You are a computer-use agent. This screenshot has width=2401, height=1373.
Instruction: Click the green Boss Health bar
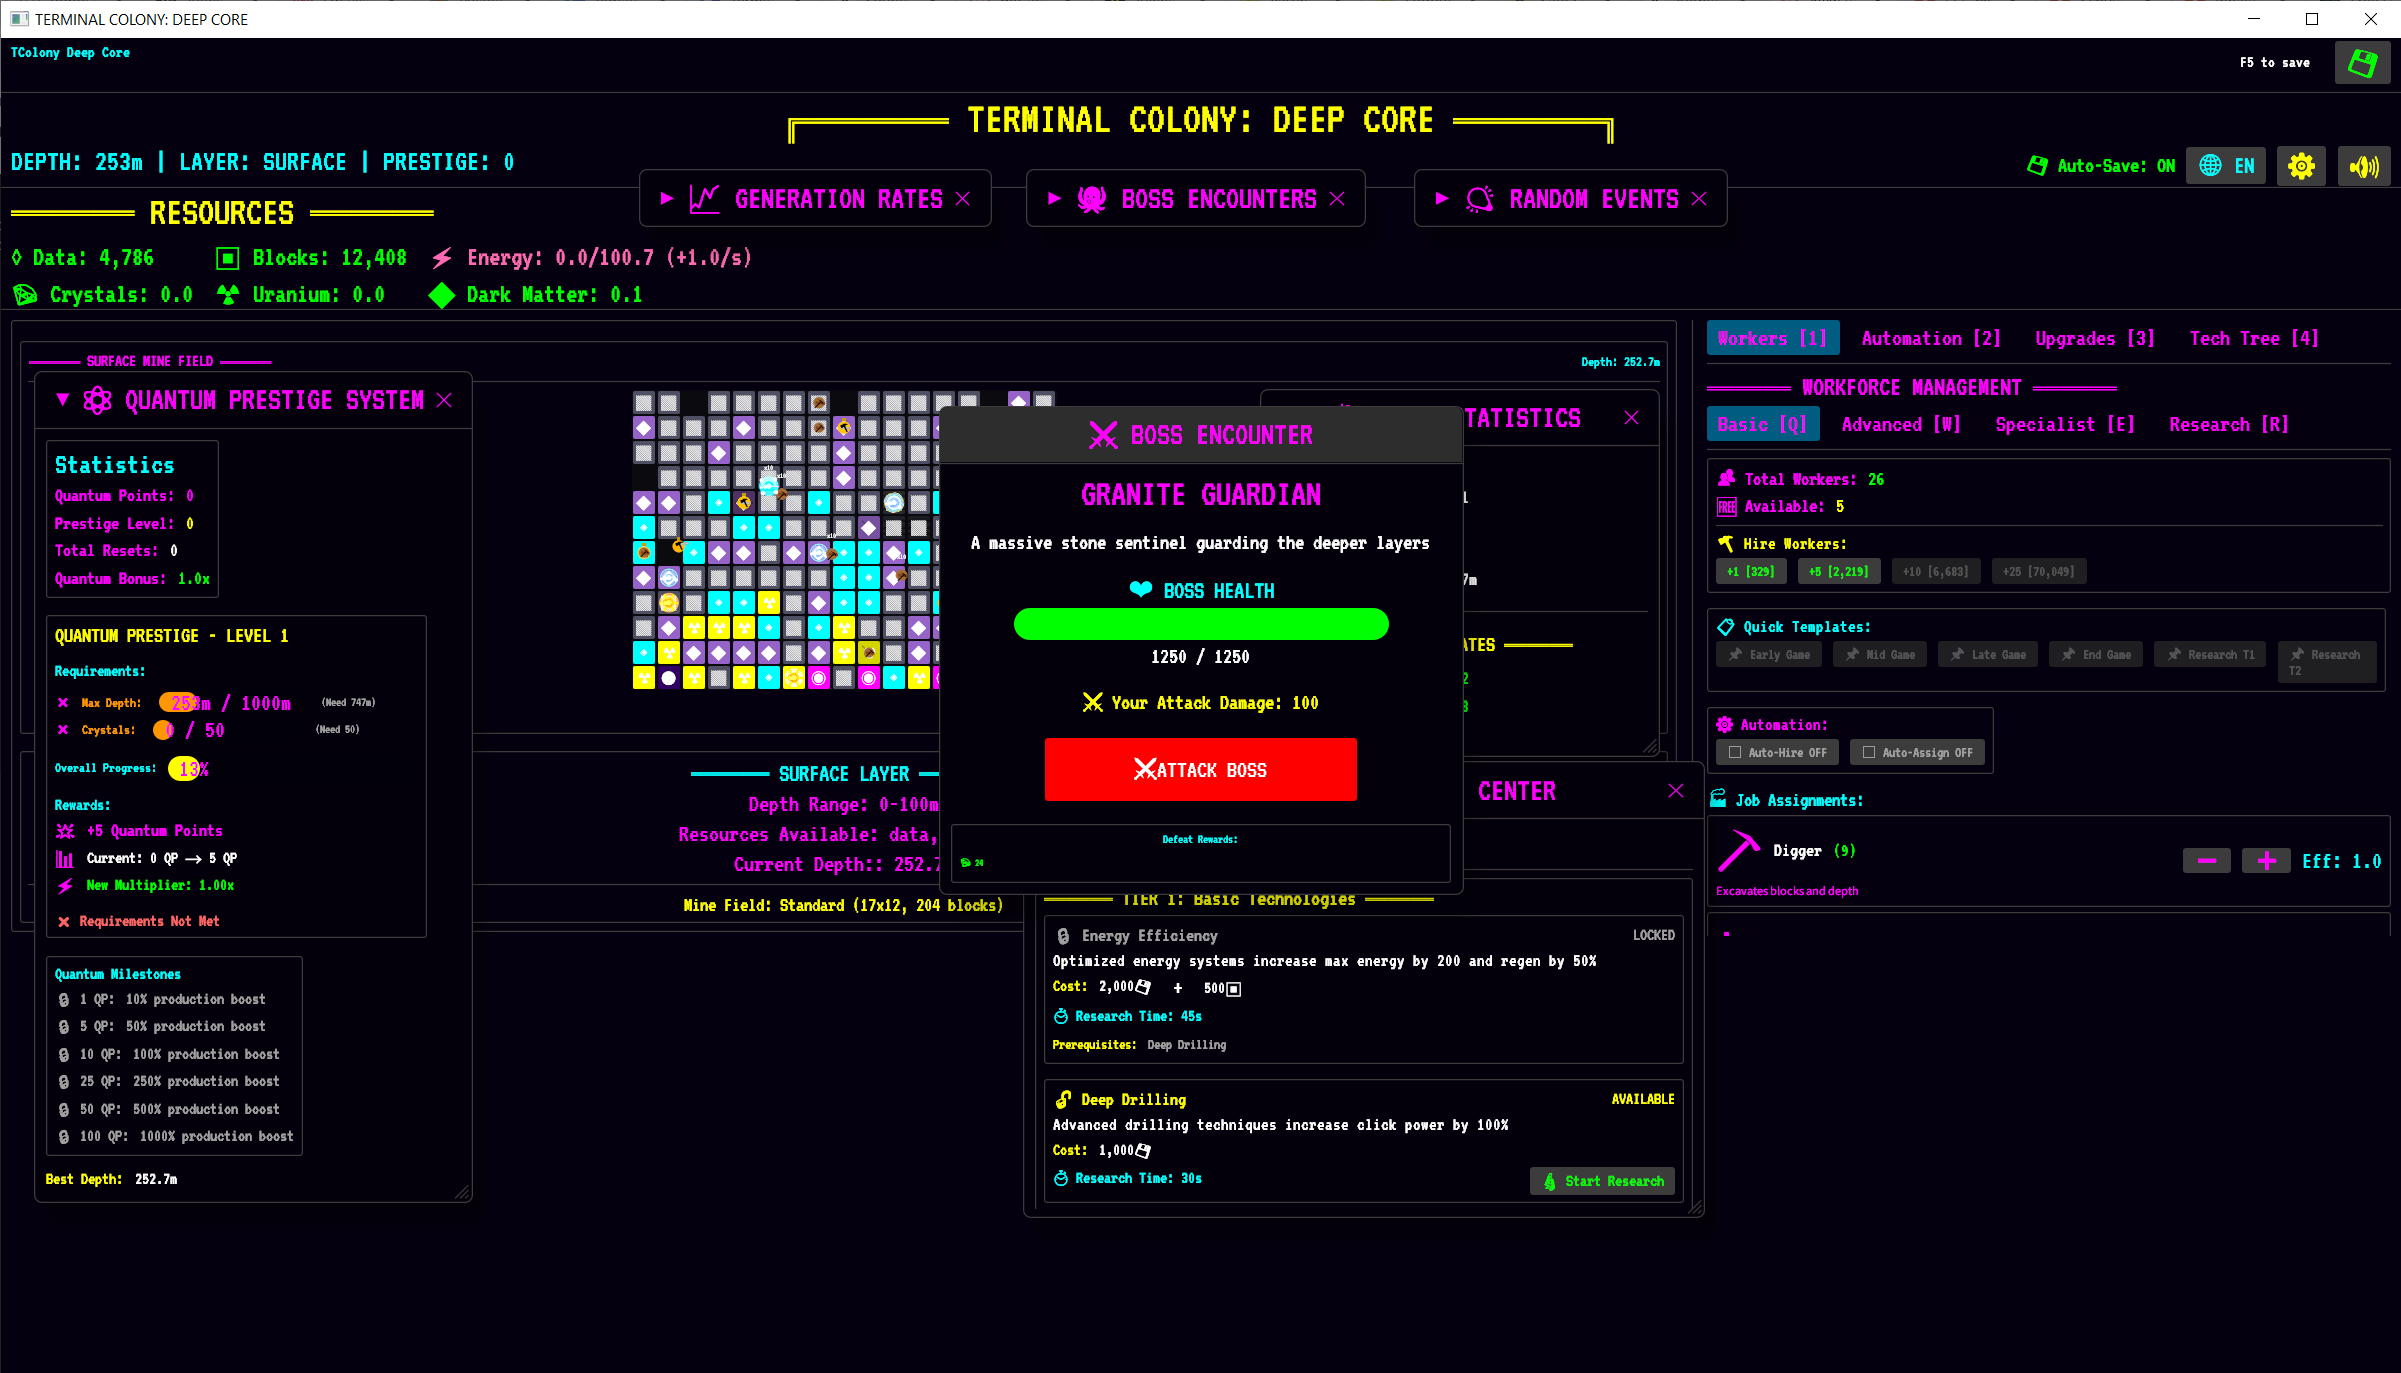[x=1200, y=624]
